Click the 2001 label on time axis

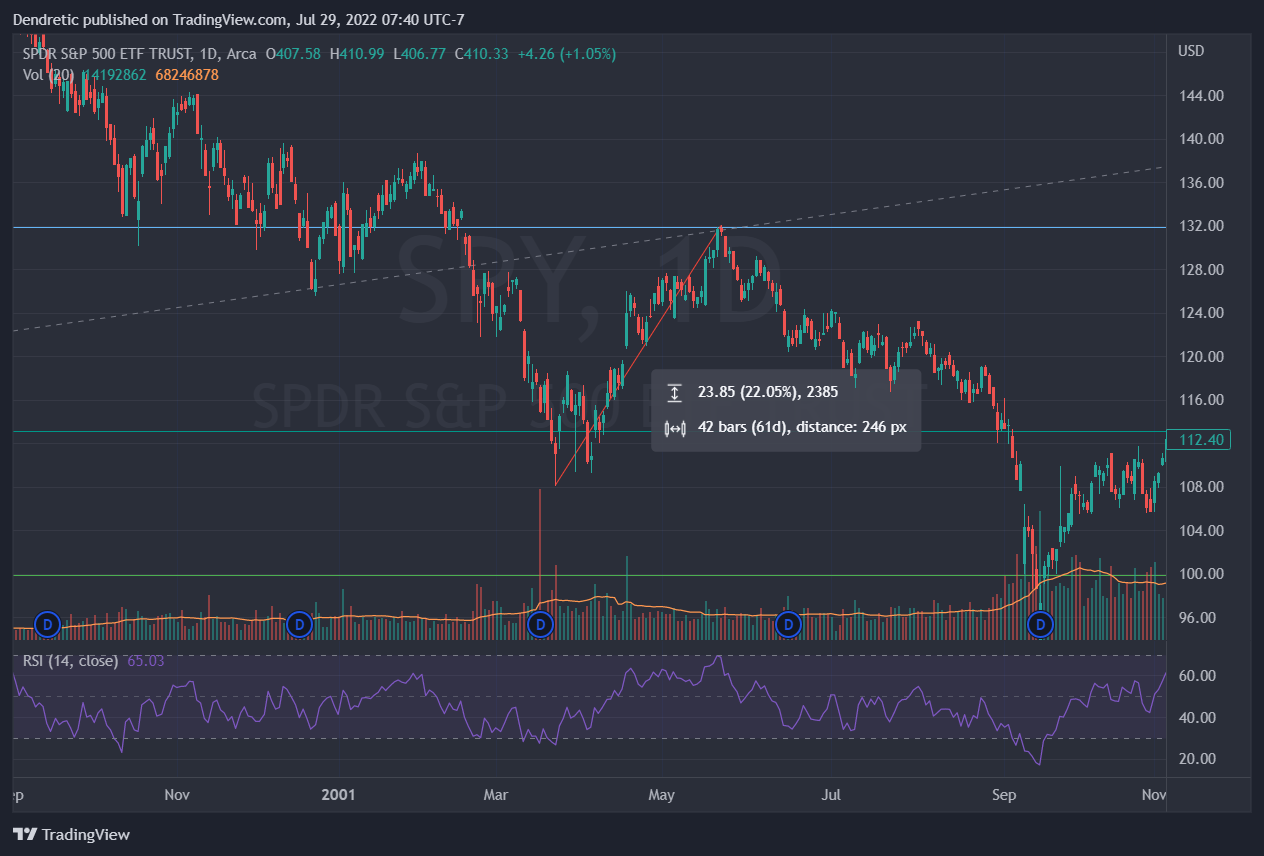pyautogui.click(x=338, y=795)
